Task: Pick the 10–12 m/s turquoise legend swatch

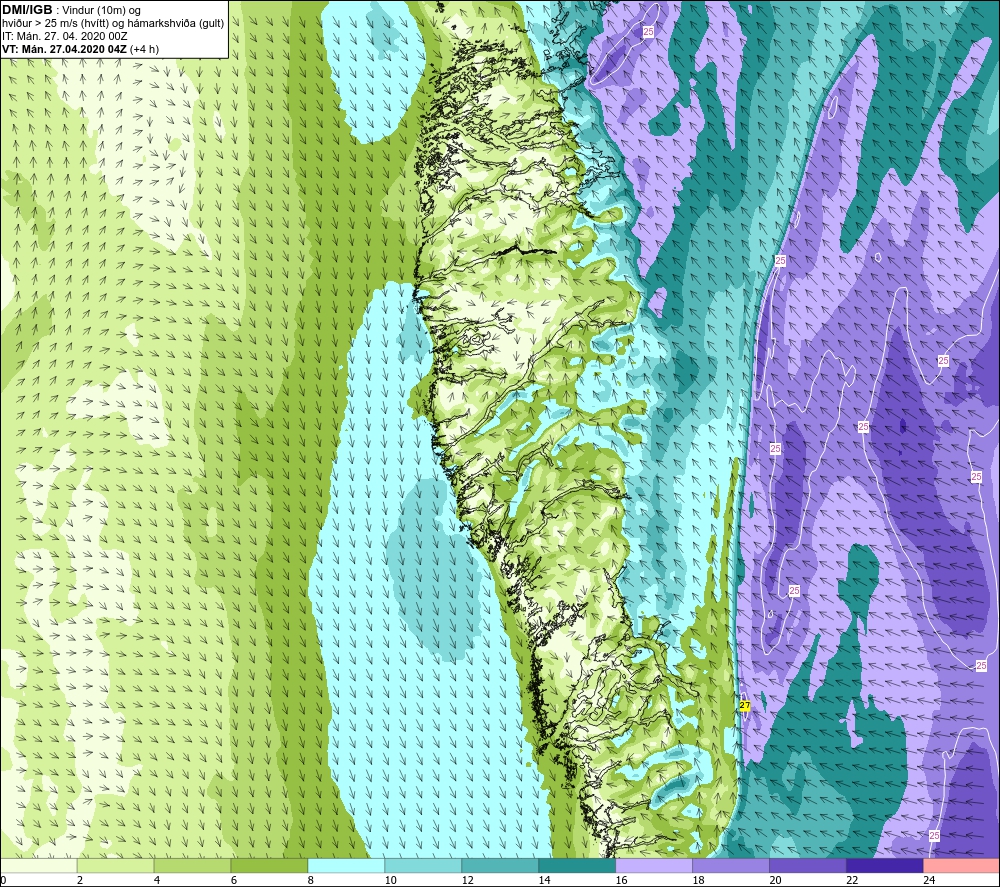Action: pos(423,866)
